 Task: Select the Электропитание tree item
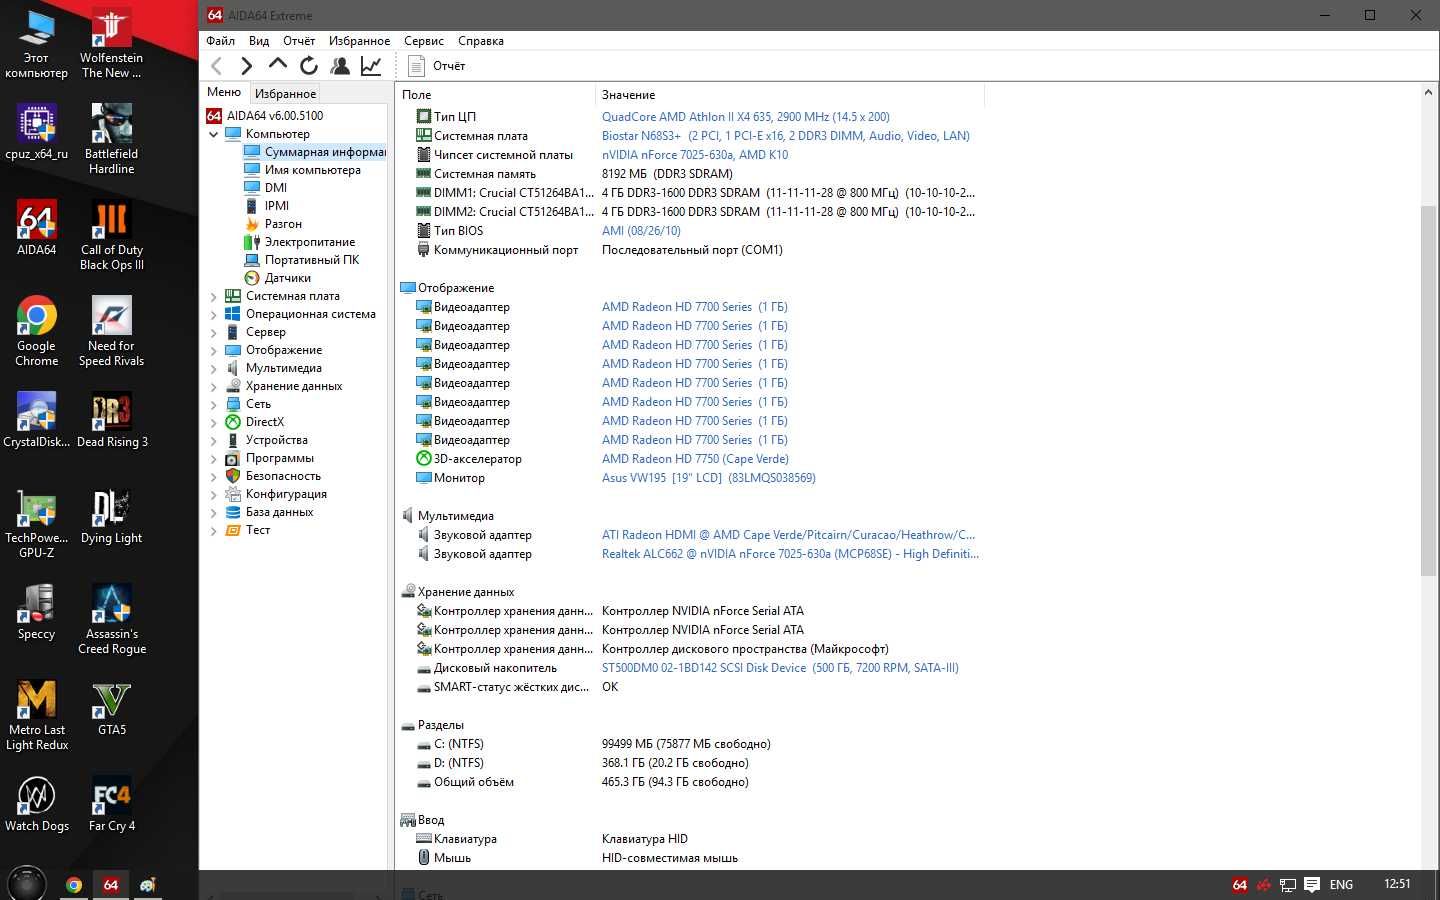tap(300, 242)
